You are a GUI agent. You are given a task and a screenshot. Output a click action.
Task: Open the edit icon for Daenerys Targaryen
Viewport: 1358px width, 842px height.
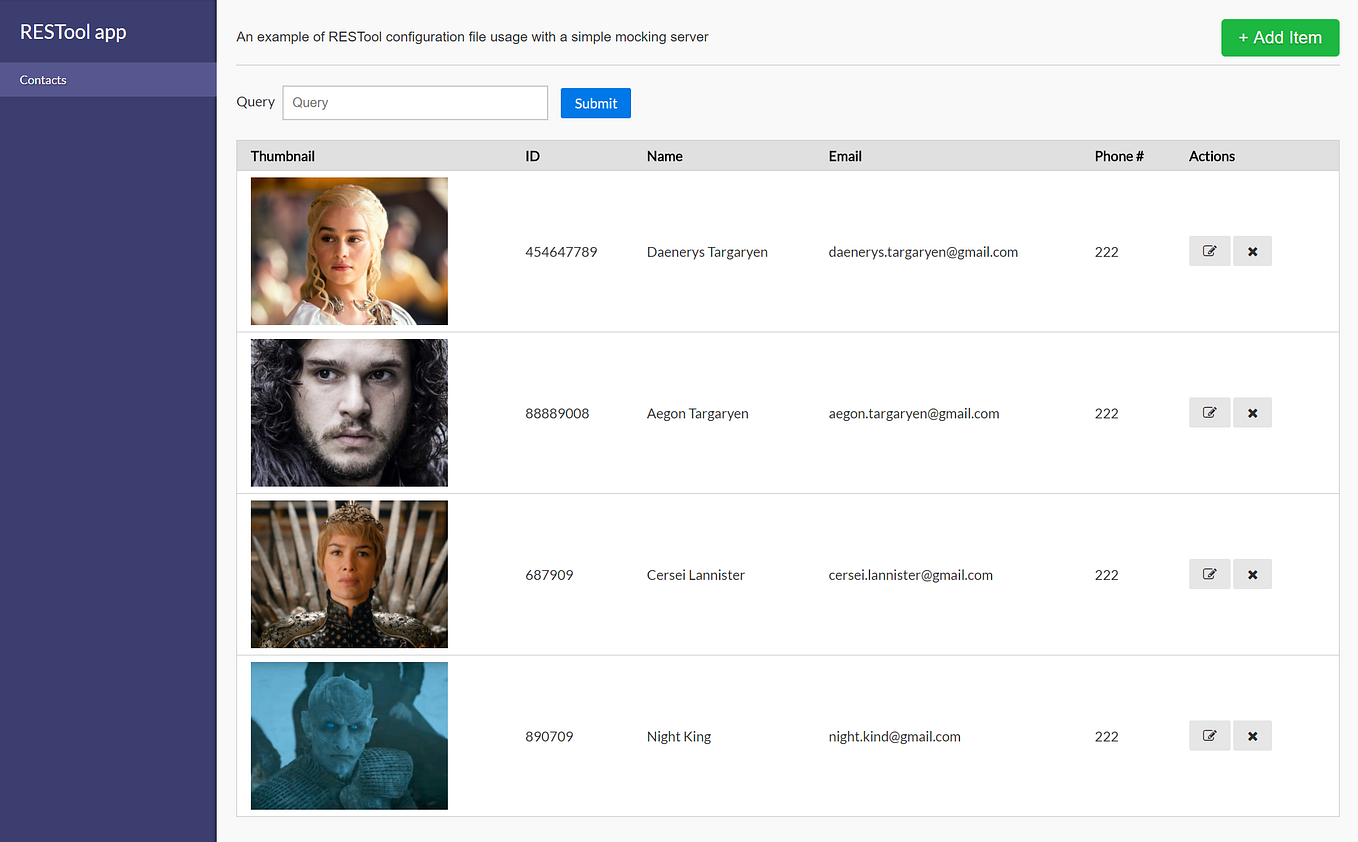tap(1209, 251)
